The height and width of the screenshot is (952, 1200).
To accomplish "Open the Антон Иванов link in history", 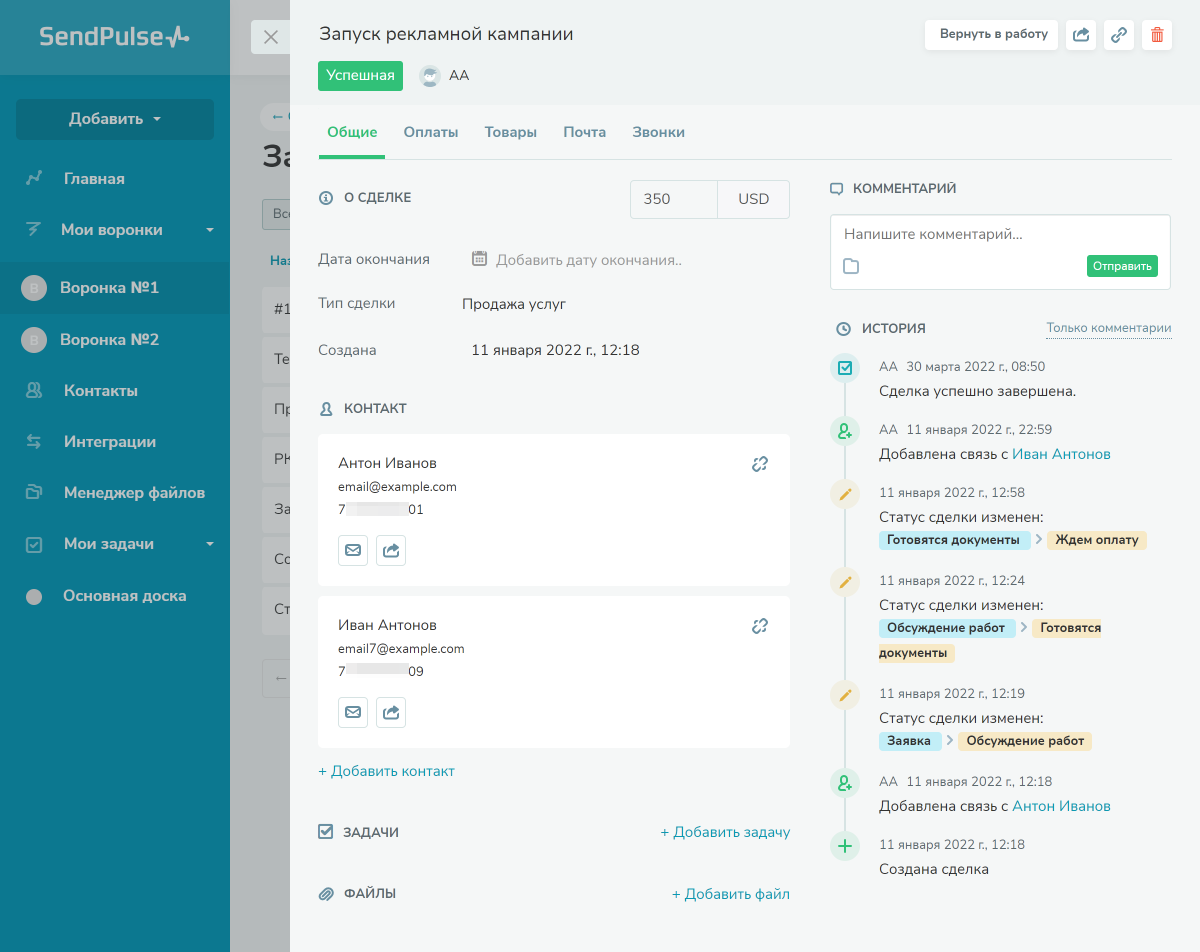I will [x=1061, y=806].
